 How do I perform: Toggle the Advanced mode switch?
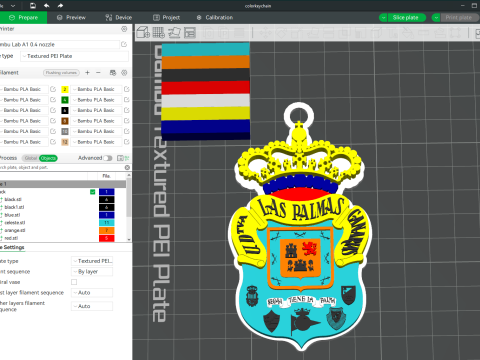[x=108, y=158]
